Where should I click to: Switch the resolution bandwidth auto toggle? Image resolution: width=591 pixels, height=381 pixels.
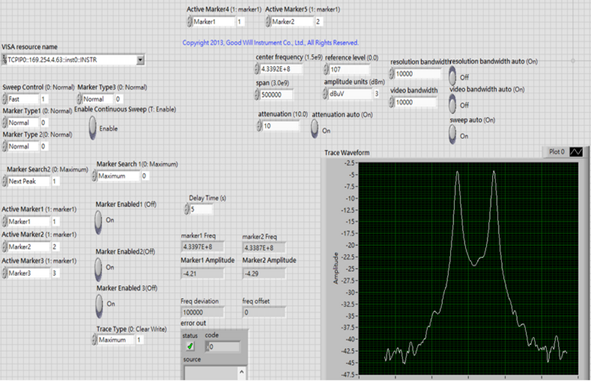tap(453, 76)
